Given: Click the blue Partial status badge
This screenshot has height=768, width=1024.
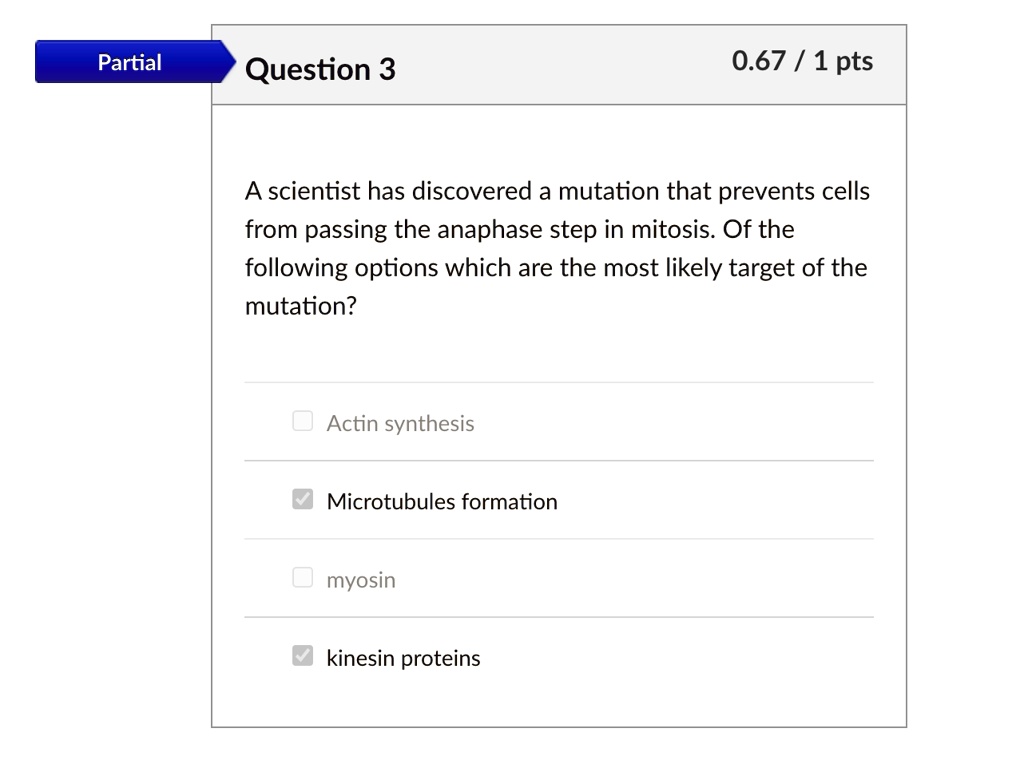Looking at the screenshot, I should pyautogui.click(x=128, y=61).
